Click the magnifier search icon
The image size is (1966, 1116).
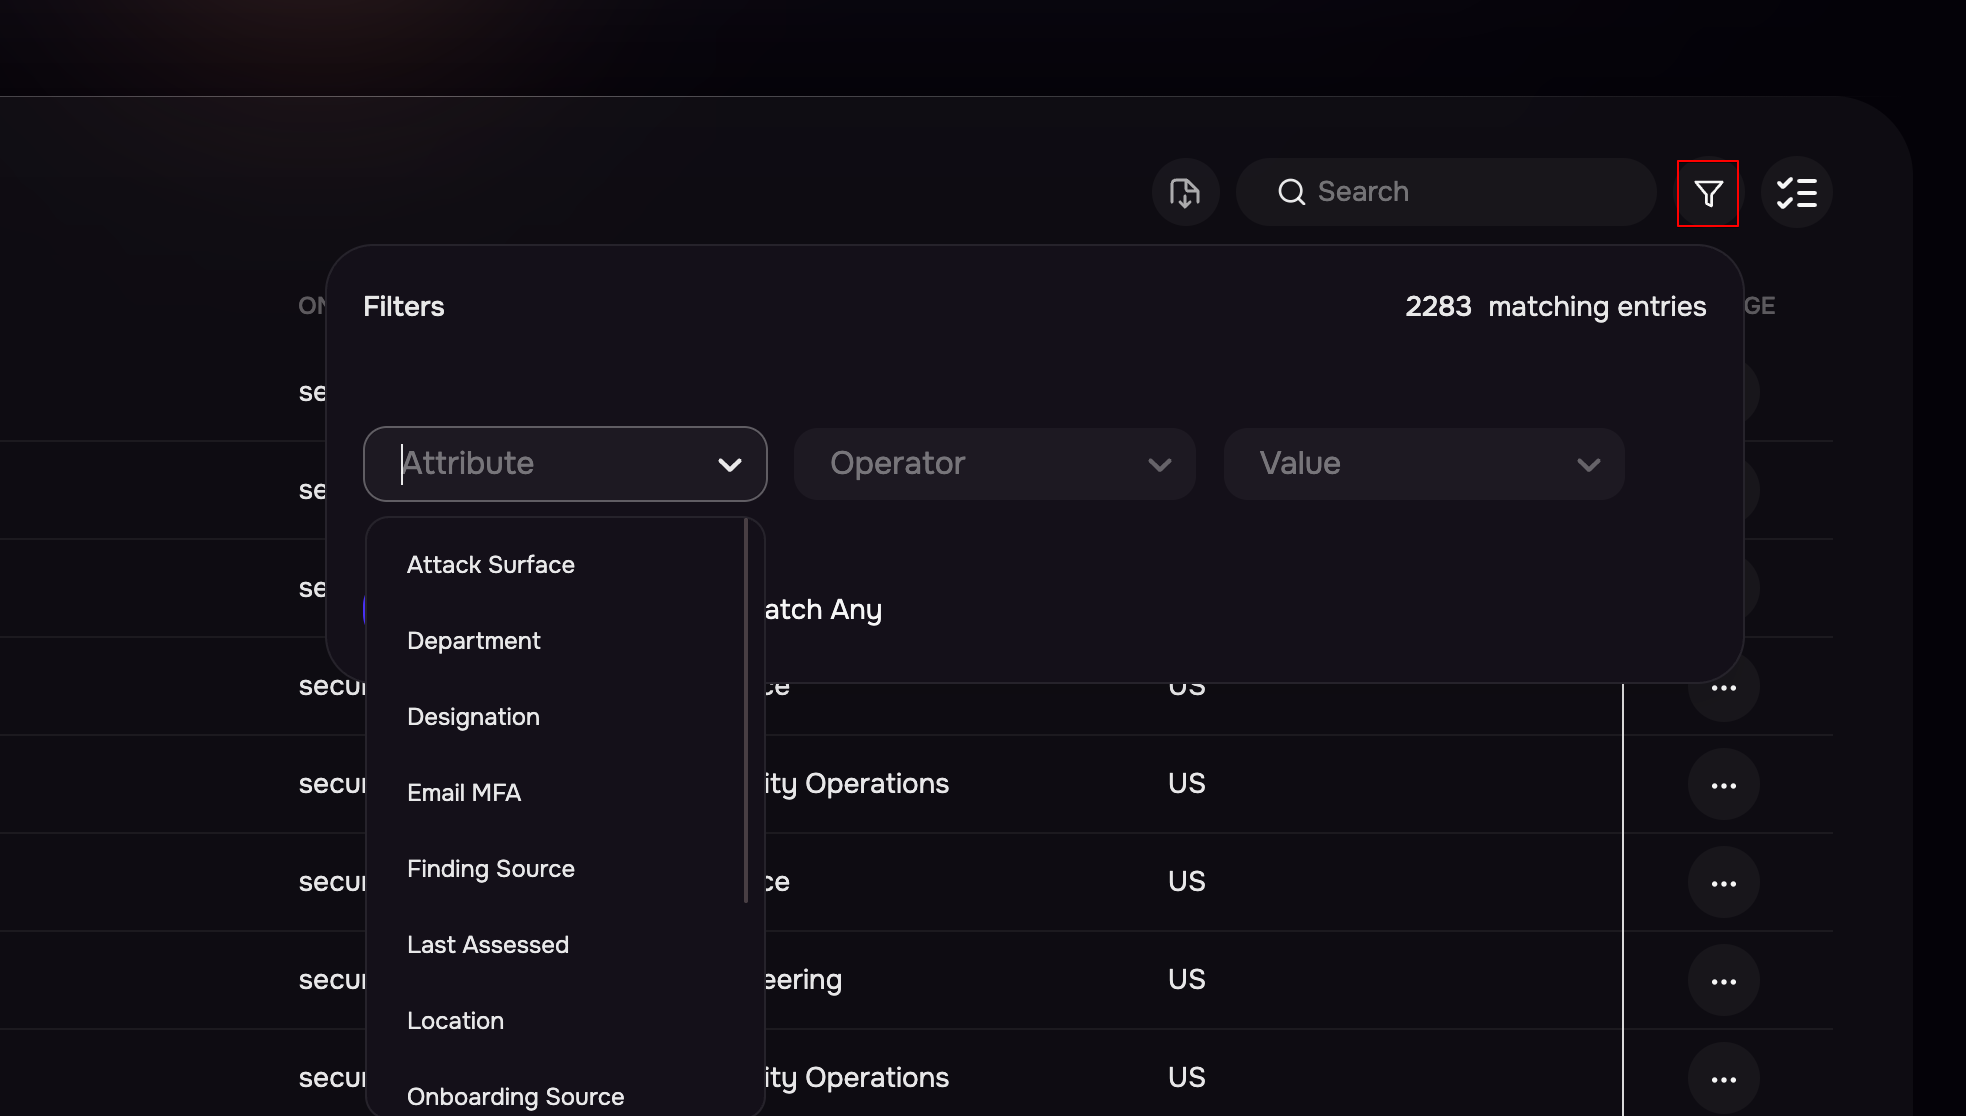point(1291,192)
